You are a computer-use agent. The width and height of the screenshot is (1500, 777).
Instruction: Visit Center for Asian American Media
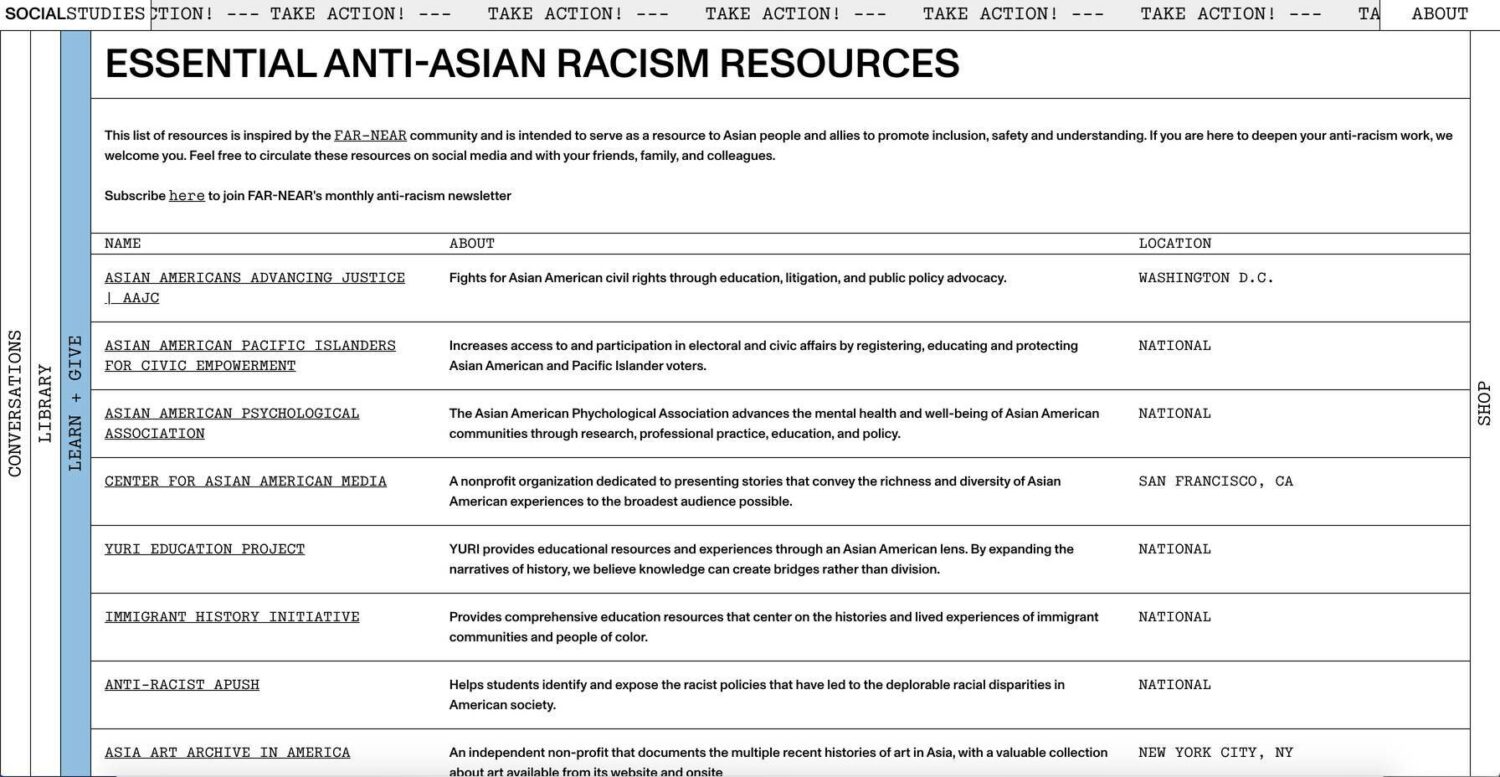(x=246, y=481)
